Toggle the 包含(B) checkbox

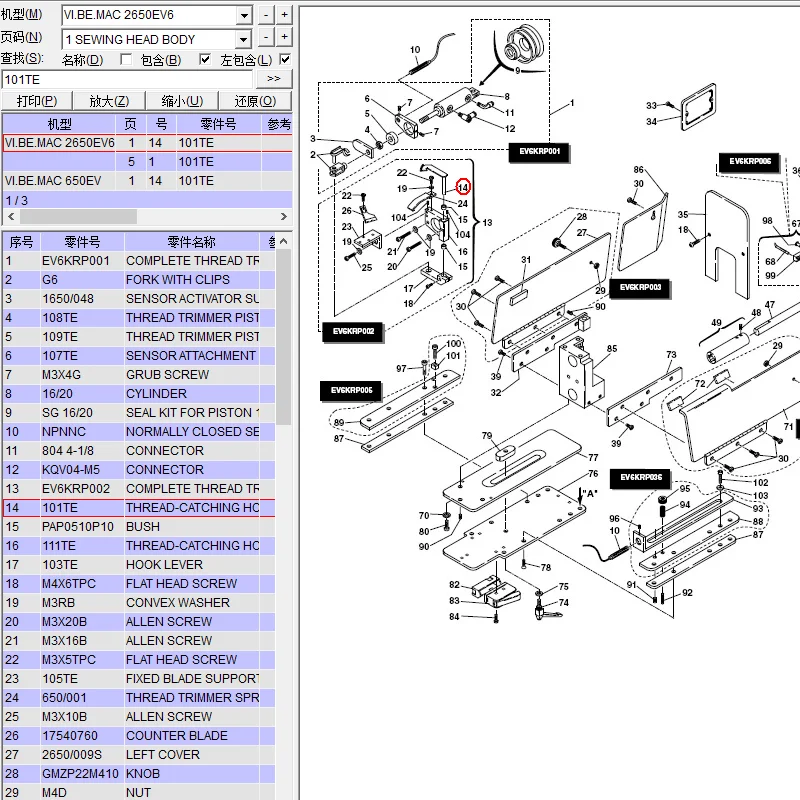coord(205,60)
